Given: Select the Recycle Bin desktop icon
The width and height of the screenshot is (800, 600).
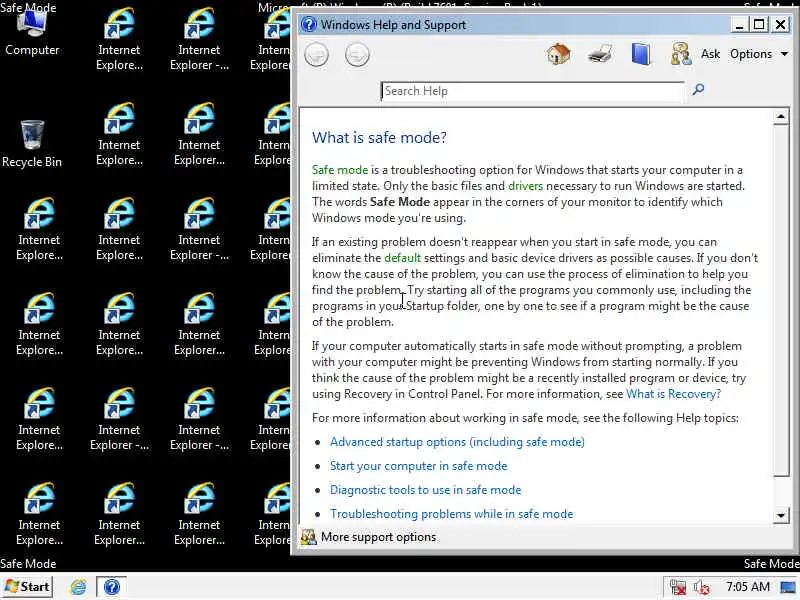Looking at the screenshot, I should tap(32, 143).
